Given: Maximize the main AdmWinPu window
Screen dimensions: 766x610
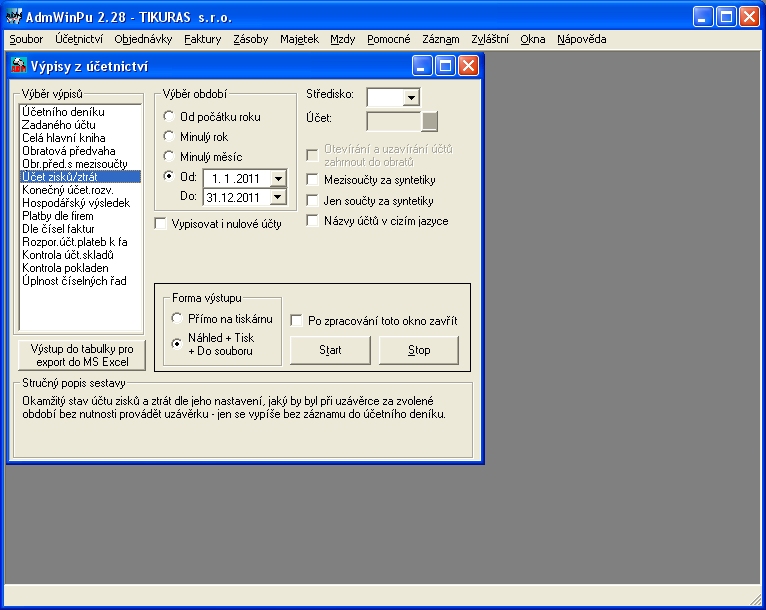Looking at the screenshot, I should (726, 17).
